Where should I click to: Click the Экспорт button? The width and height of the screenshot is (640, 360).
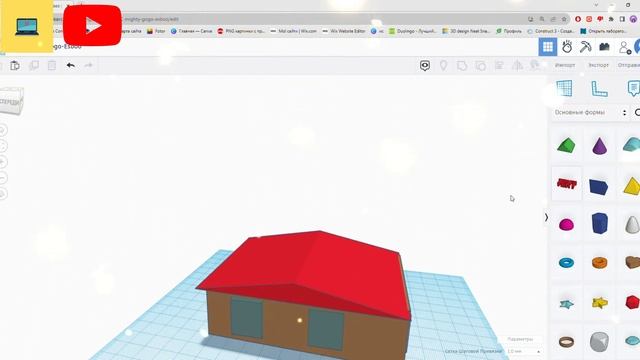[599, 65]
